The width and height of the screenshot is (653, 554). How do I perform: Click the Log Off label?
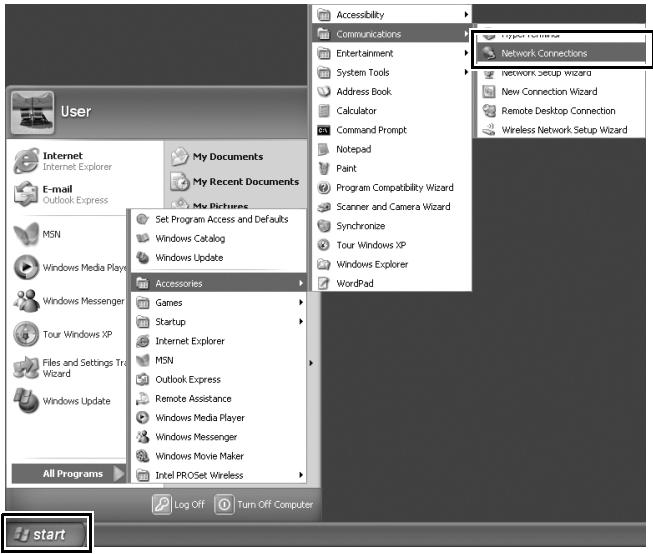click(189, 504)
